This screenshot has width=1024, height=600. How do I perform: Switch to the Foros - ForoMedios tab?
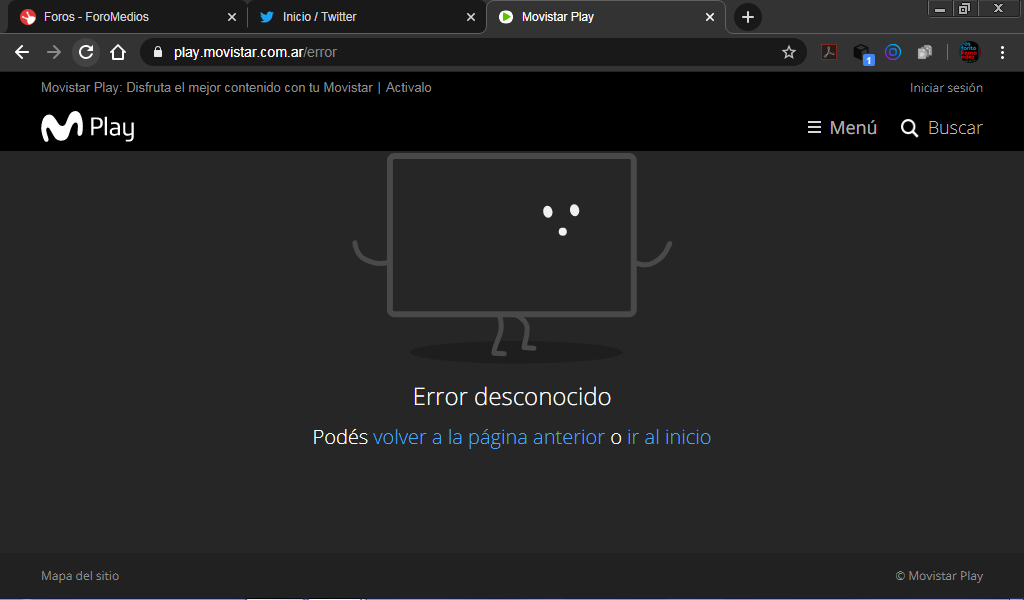tap(127, 17)
